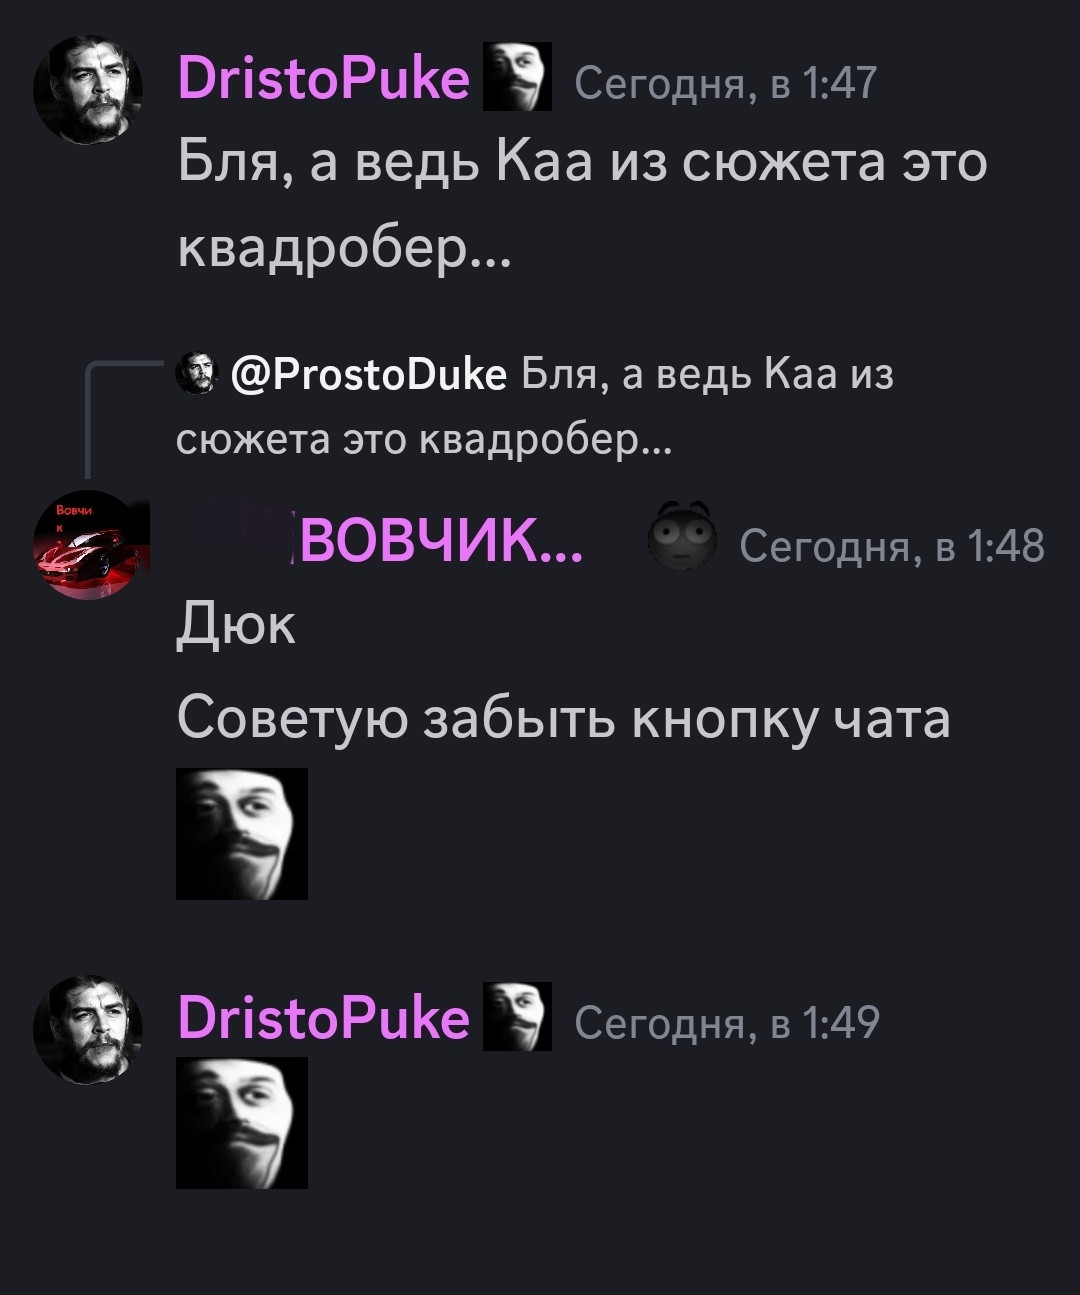The height and width of the screenshot is (1295, 1080).
Task: Open the DristoPuke username on the 1:47 message
Action: pos(324,78)
